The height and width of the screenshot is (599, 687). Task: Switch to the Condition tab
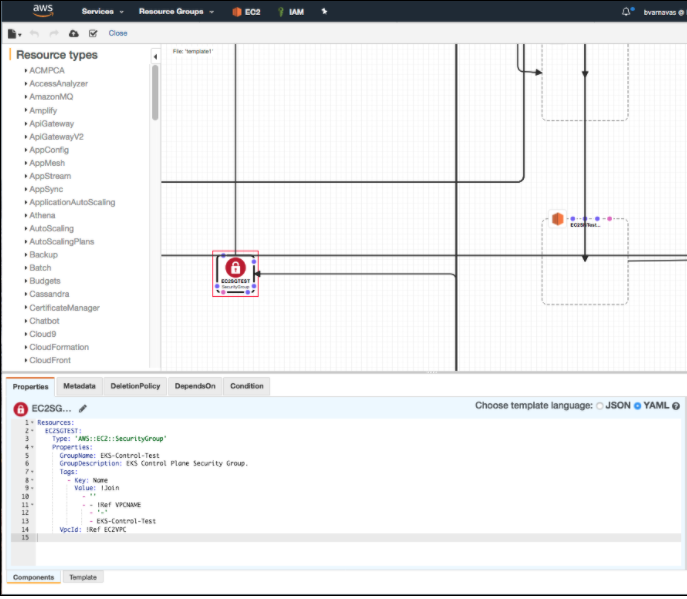tap(247, 386)
